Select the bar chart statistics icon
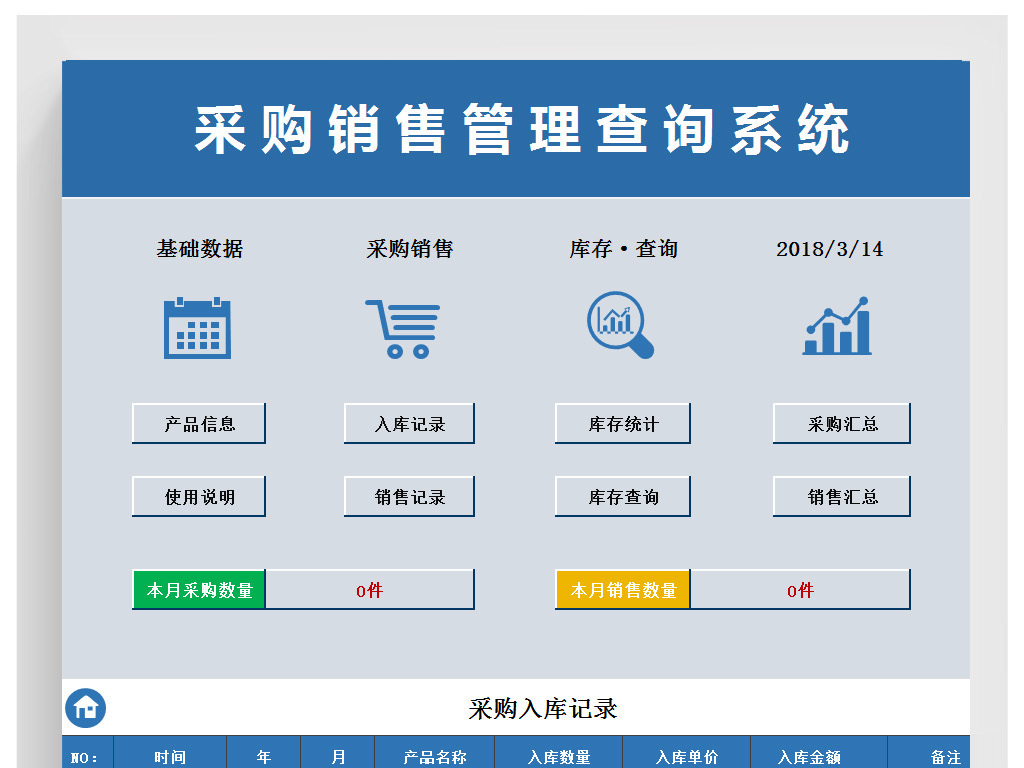Image resolution: width=1024 pixels, height=768 pixels. click(x=839, y=325)
